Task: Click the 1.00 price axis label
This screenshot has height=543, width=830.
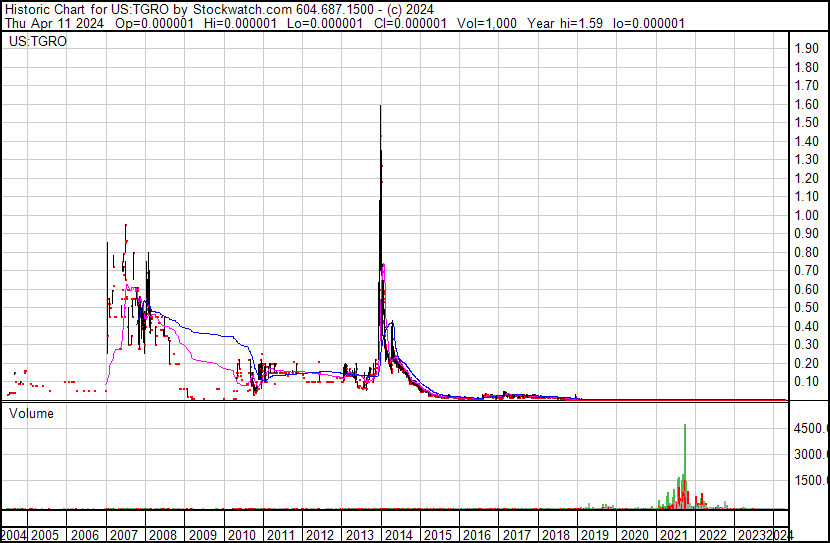Action: click(x=807, y=215)
